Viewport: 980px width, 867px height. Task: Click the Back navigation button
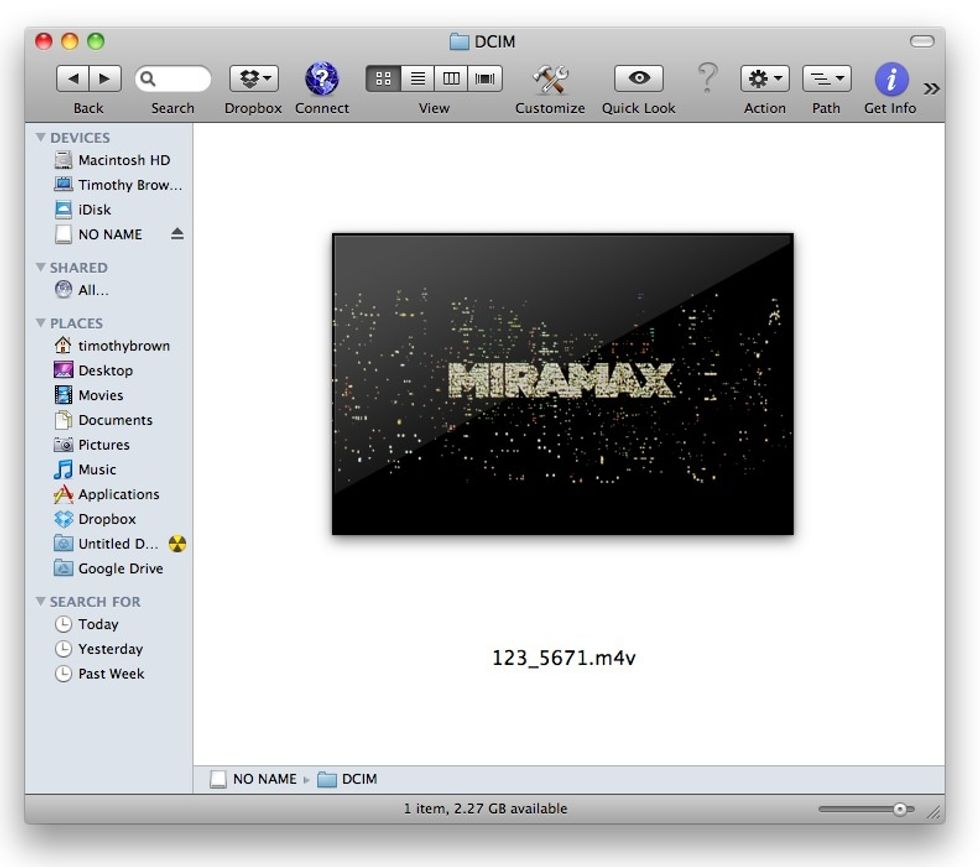click(x=74, y=77)
